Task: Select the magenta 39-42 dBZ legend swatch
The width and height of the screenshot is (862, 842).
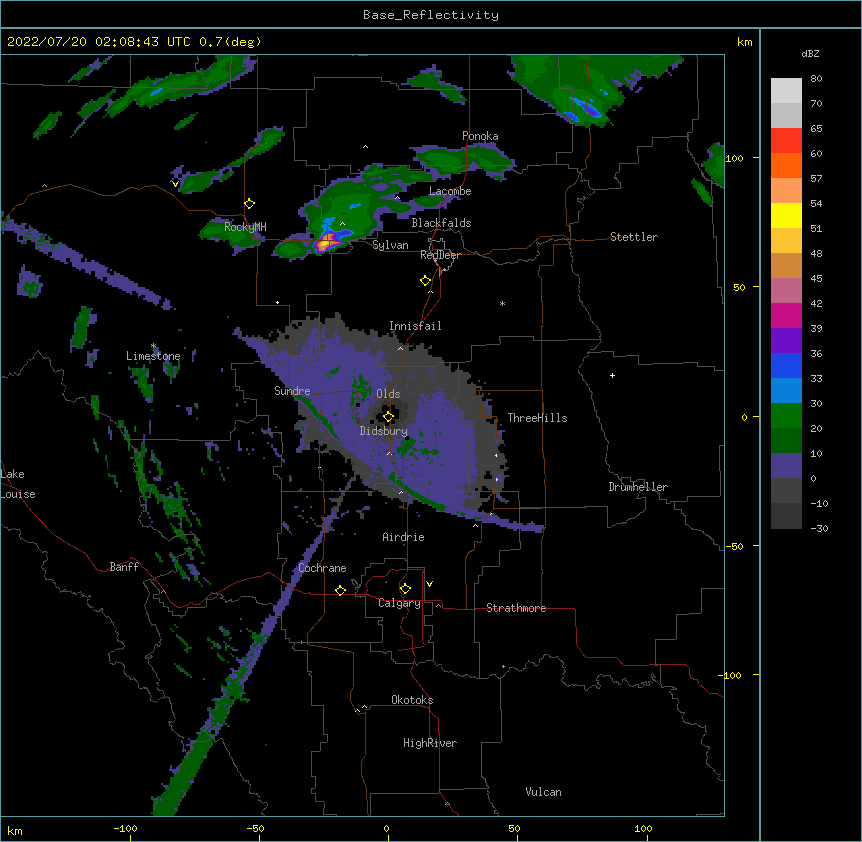Action: pyautogui.click(x=786, y=315)
